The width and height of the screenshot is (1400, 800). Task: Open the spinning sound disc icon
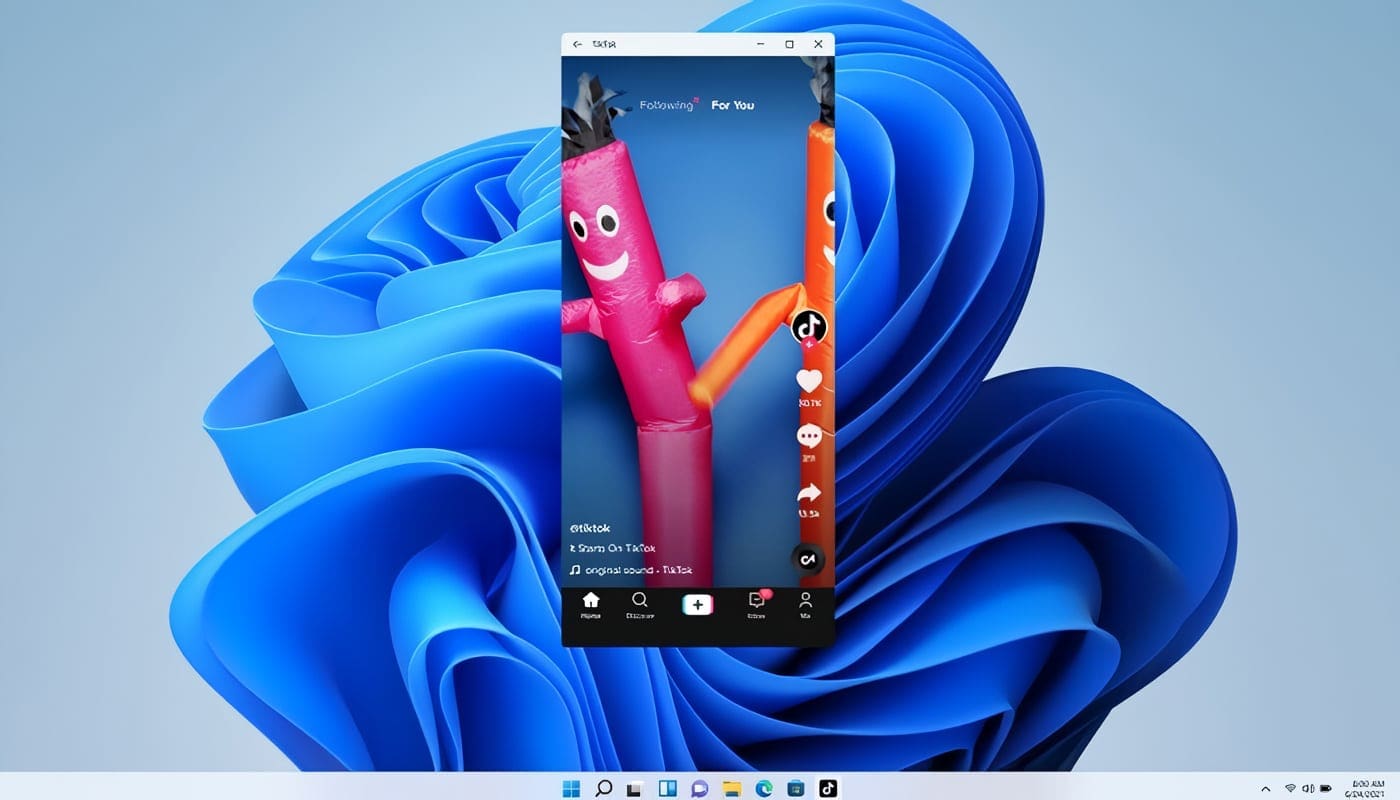click(808, 559)
